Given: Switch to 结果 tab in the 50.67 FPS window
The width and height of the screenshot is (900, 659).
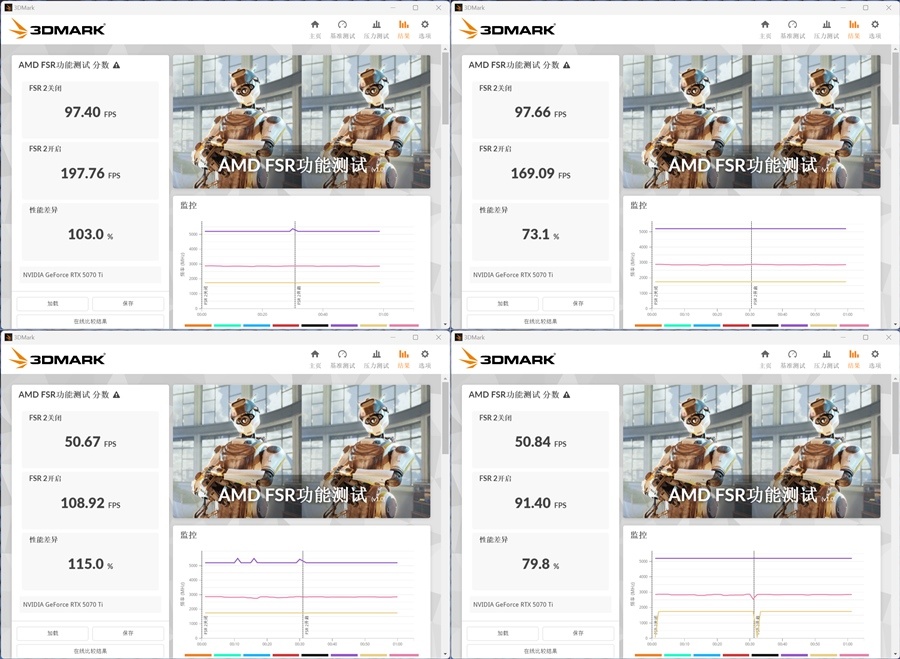Looking at the screenshot, I should tap(404, 358).
